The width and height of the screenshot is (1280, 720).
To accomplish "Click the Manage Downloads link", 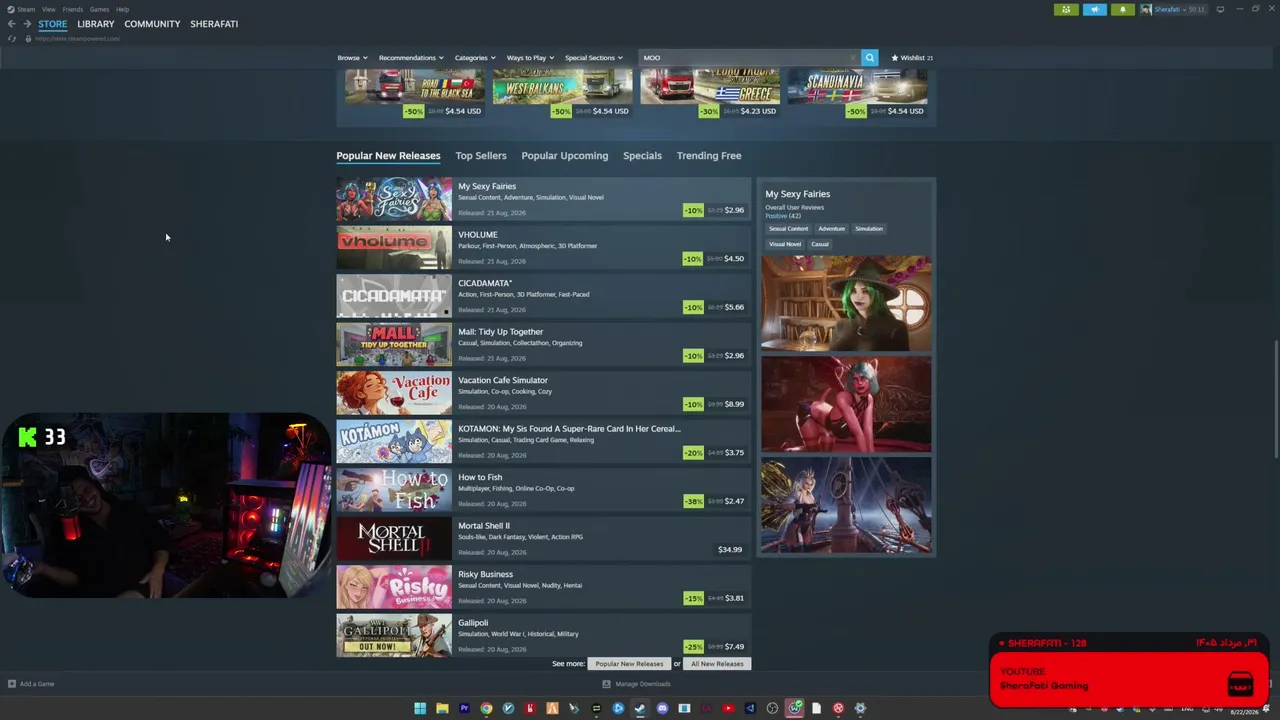I will pos(643,684).
